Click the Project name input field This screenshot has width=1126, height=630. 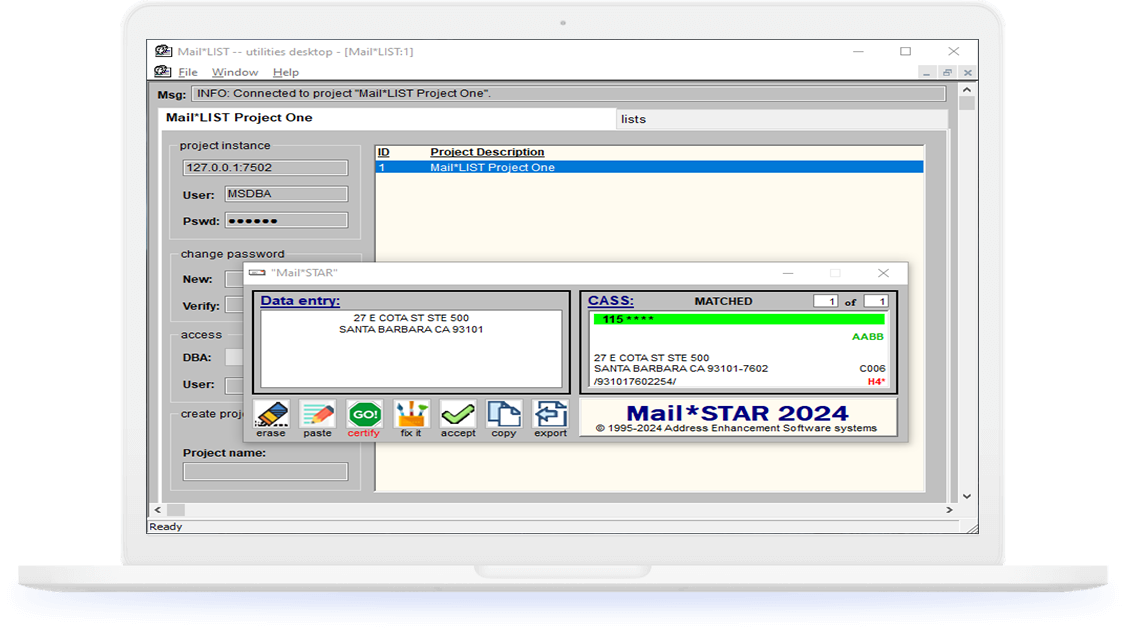[265, 471]
